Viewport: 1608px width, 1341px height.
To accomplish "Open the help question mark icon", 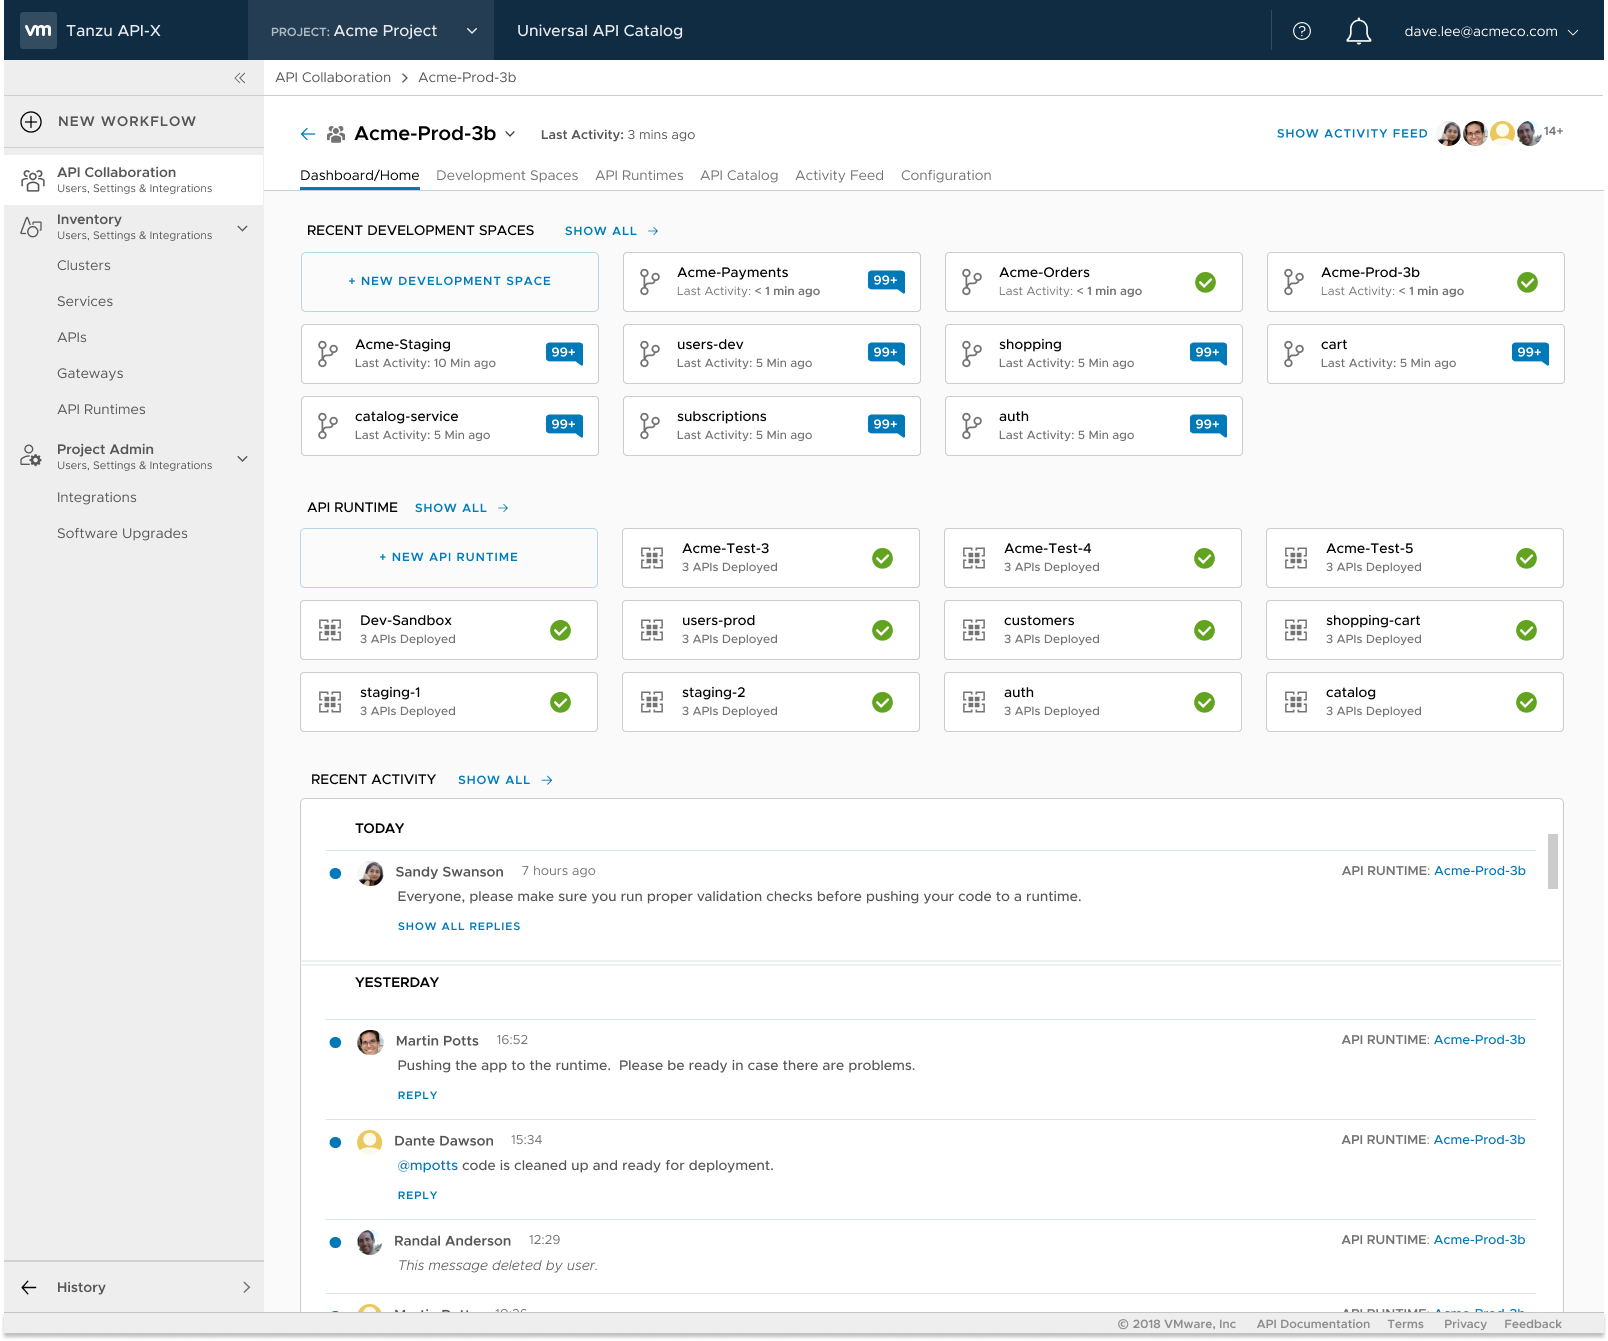I will coord(1301,31).
